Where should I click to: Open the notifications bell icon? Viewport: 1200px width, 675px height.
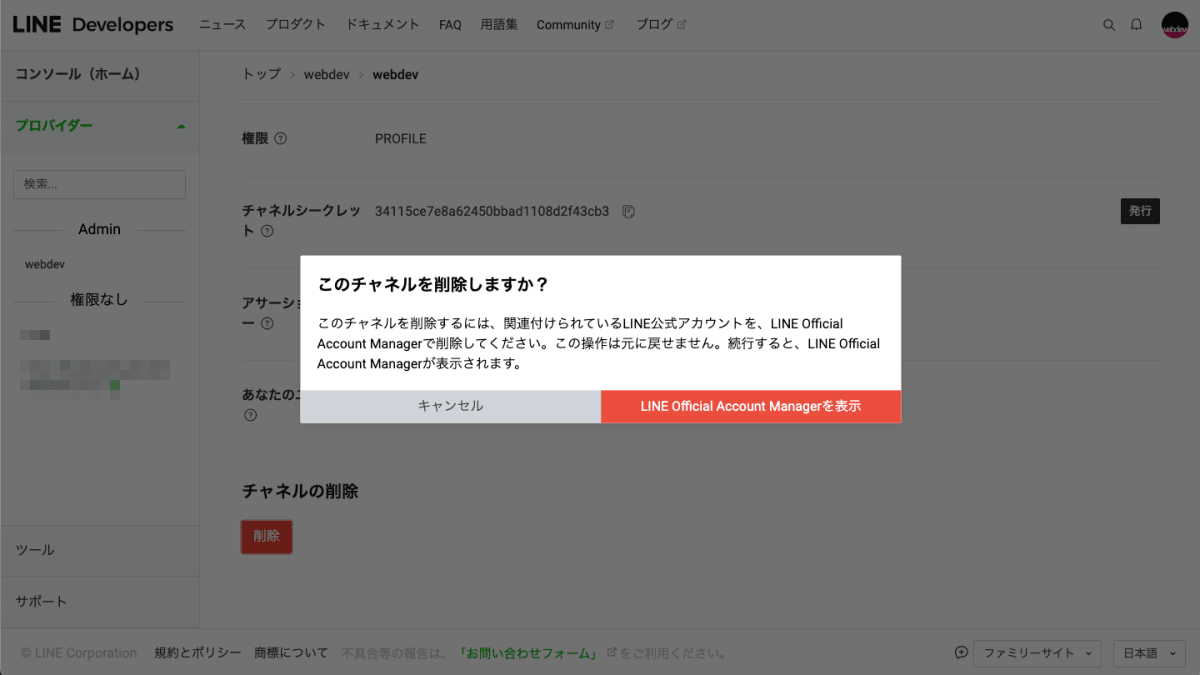(1136, 25)
